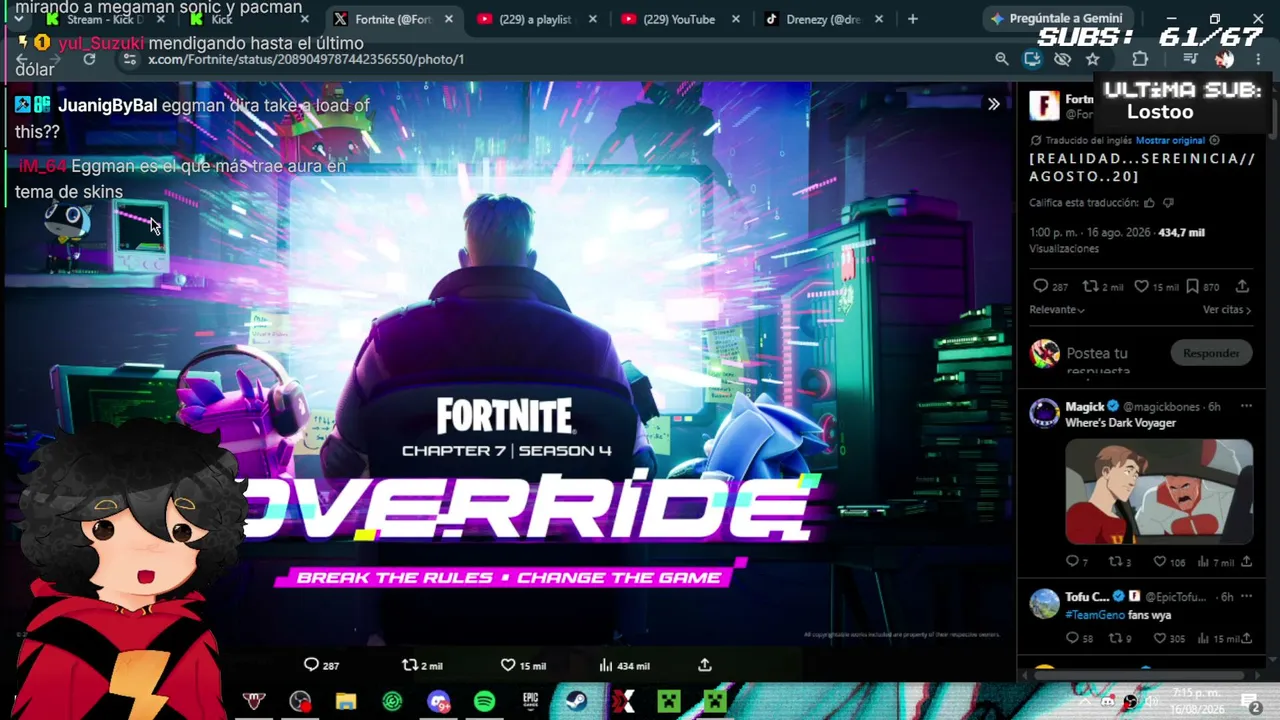Repost the tweet from the side panel
The height and width of the screenshot is (720, 1280).
[1091, 287]
